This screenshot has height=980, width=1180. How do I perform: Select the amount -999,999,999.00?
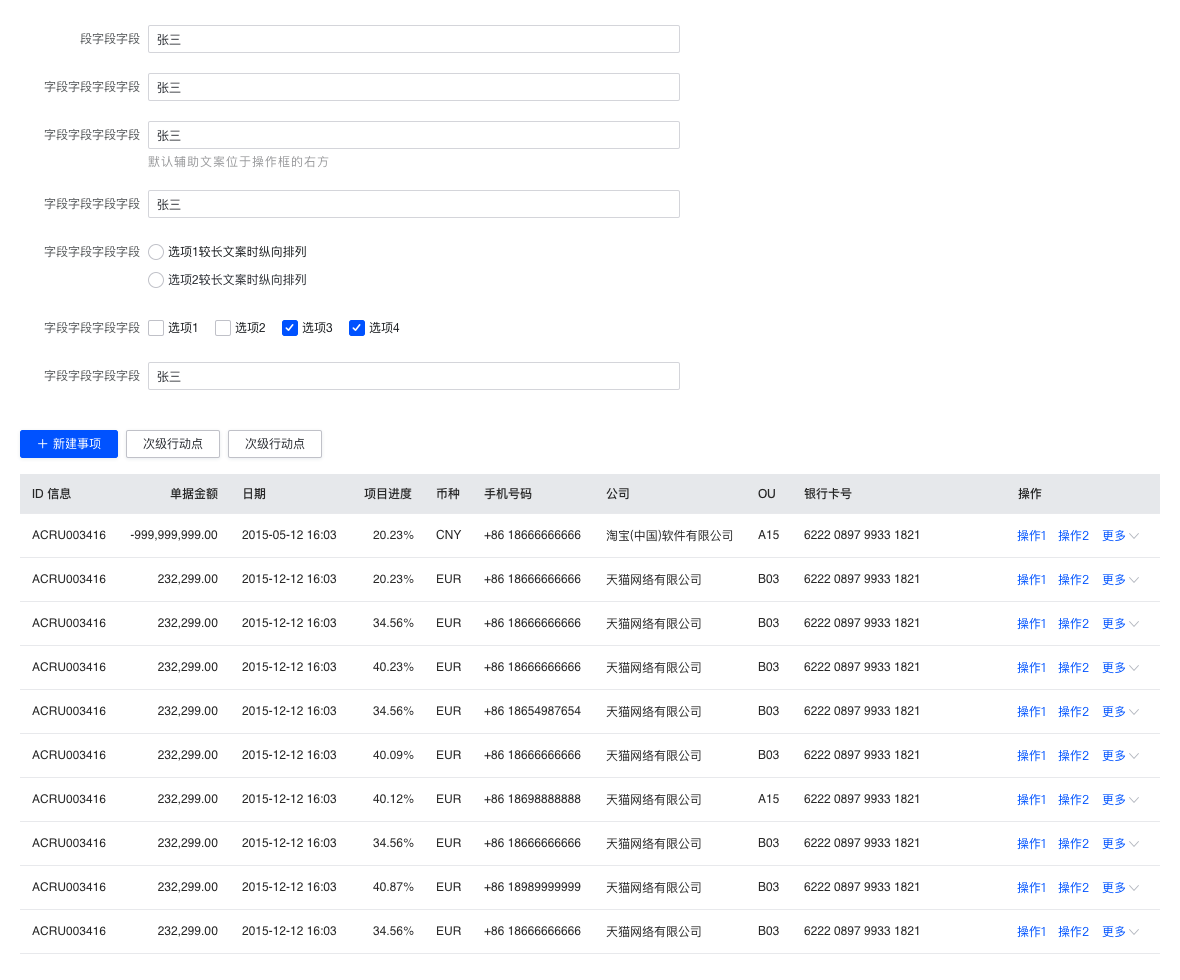click(174, 535)
